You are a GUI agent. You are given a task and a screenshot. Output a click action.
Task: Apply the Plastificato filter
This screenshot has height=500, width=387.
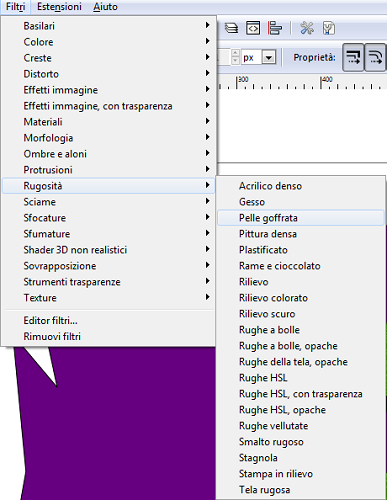click(x=301, y=250)
